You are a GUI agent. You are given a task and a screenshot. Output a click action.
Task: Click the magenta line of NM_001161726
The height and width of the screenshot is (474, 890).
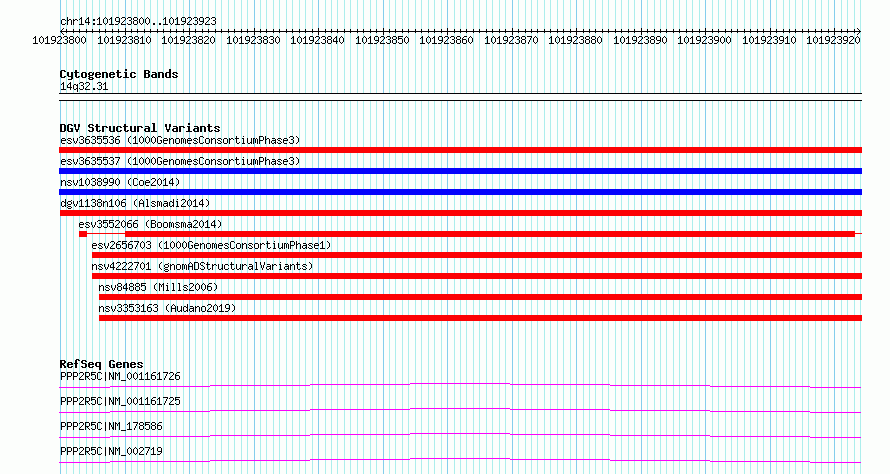tap(460, 385)
